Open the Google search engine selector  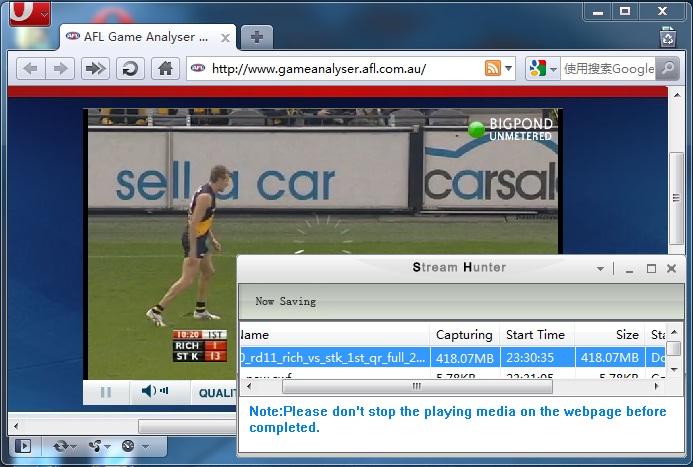click(x=543, y=68)
